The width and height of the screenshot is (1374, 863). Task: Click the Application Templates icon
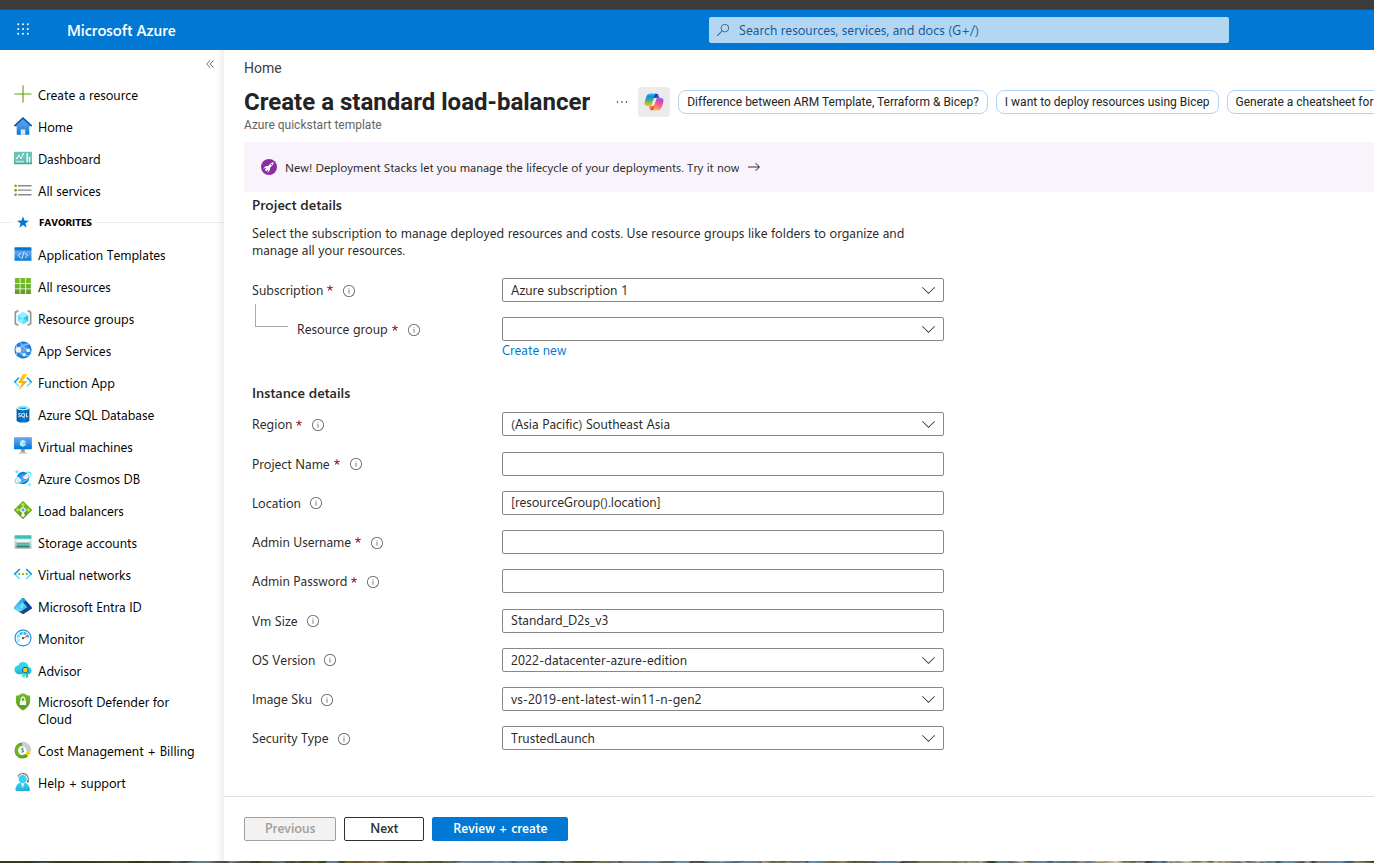click(x=22, y=255)
